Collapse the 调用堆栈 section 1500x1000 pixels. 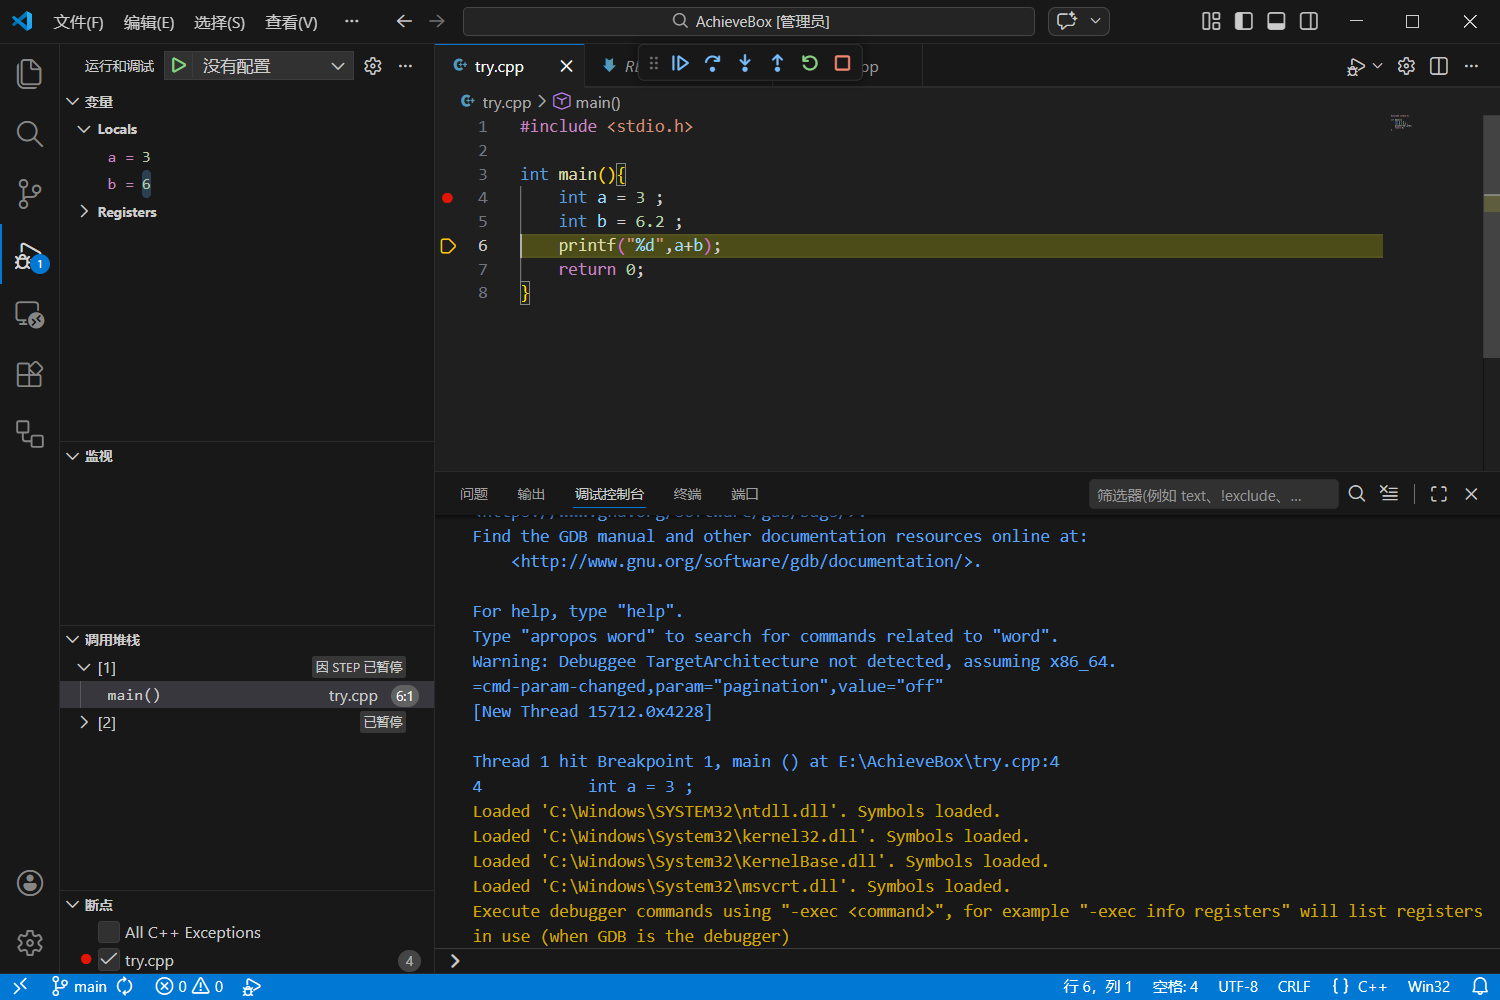click(72, 640)
